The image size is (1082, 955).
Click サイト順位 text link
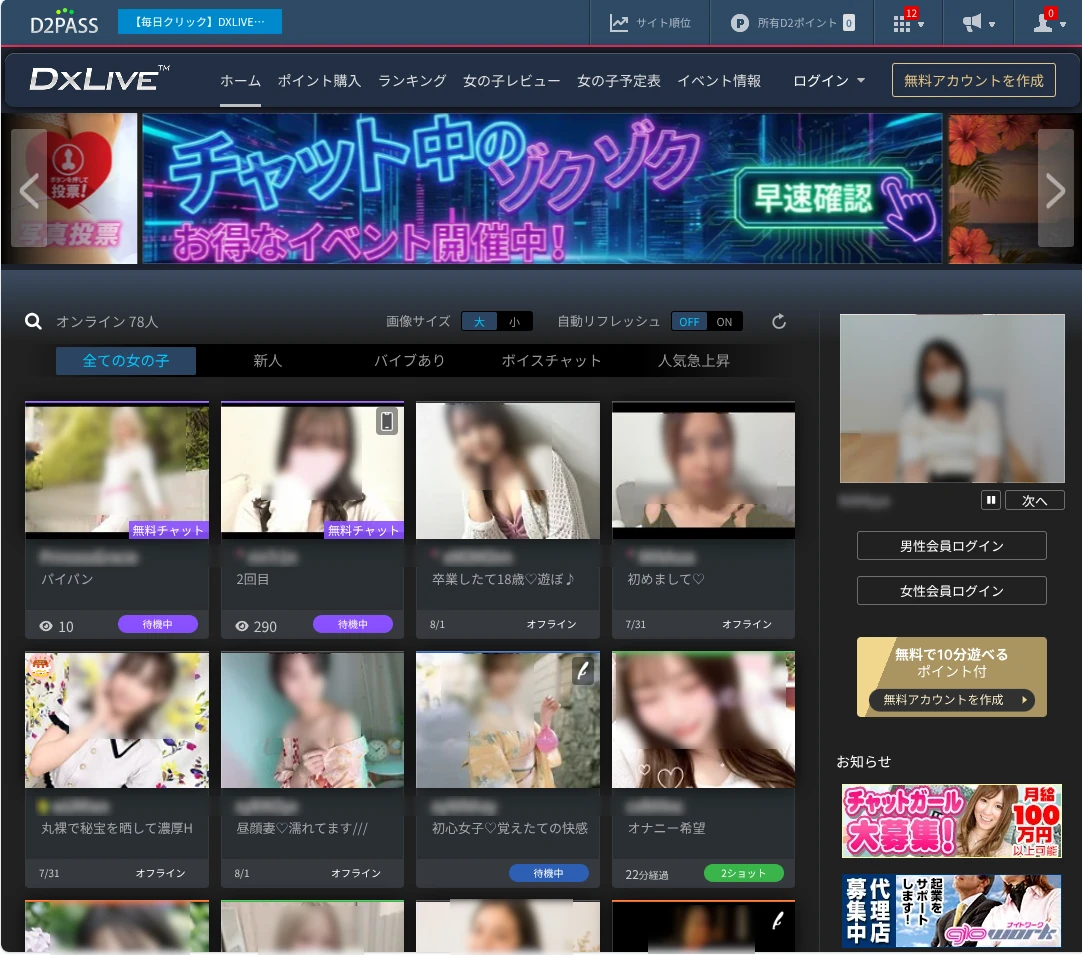[663, 23]
